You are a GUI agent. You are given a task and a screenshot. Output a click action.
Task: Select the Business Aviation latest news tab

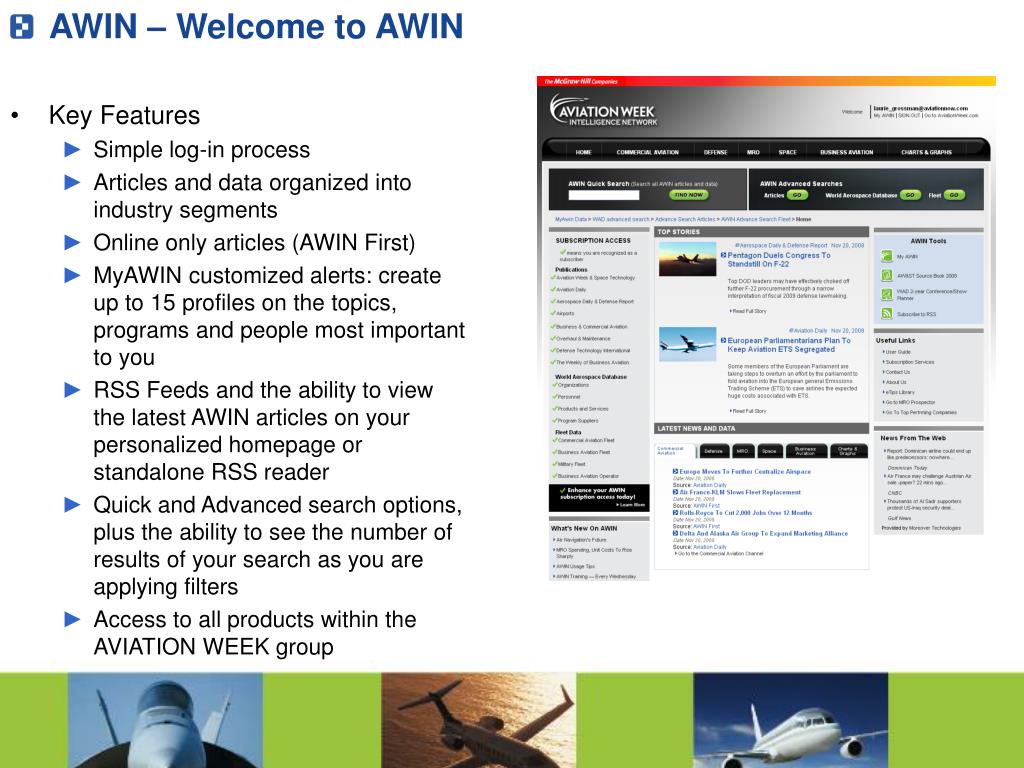point(805,451)
